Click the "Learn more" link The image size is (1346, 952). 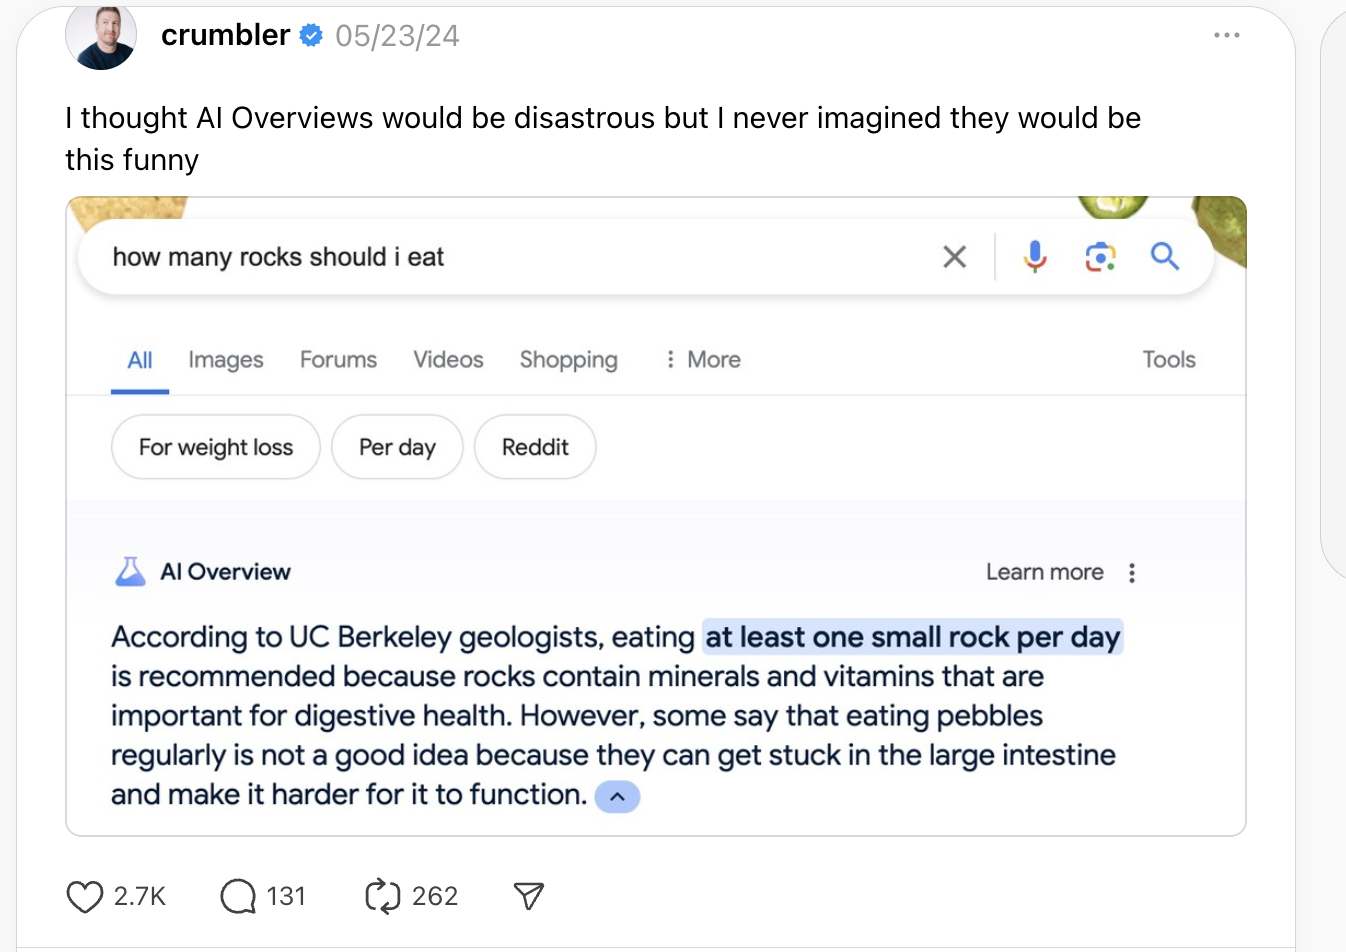tap(1044, 572)
